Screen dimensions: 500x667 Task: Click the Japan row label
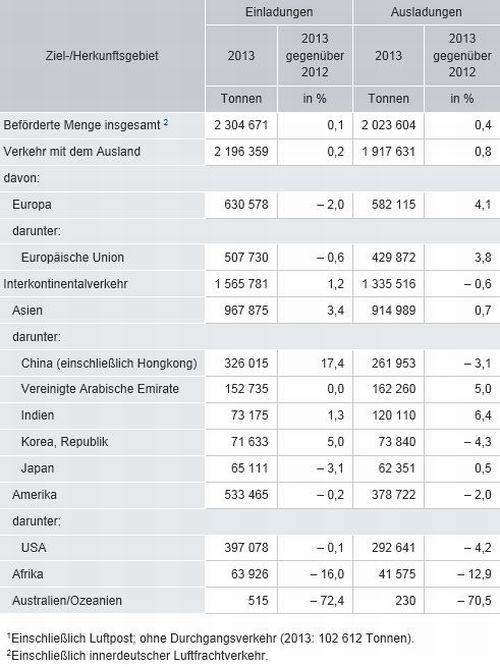tap(37, 468)
